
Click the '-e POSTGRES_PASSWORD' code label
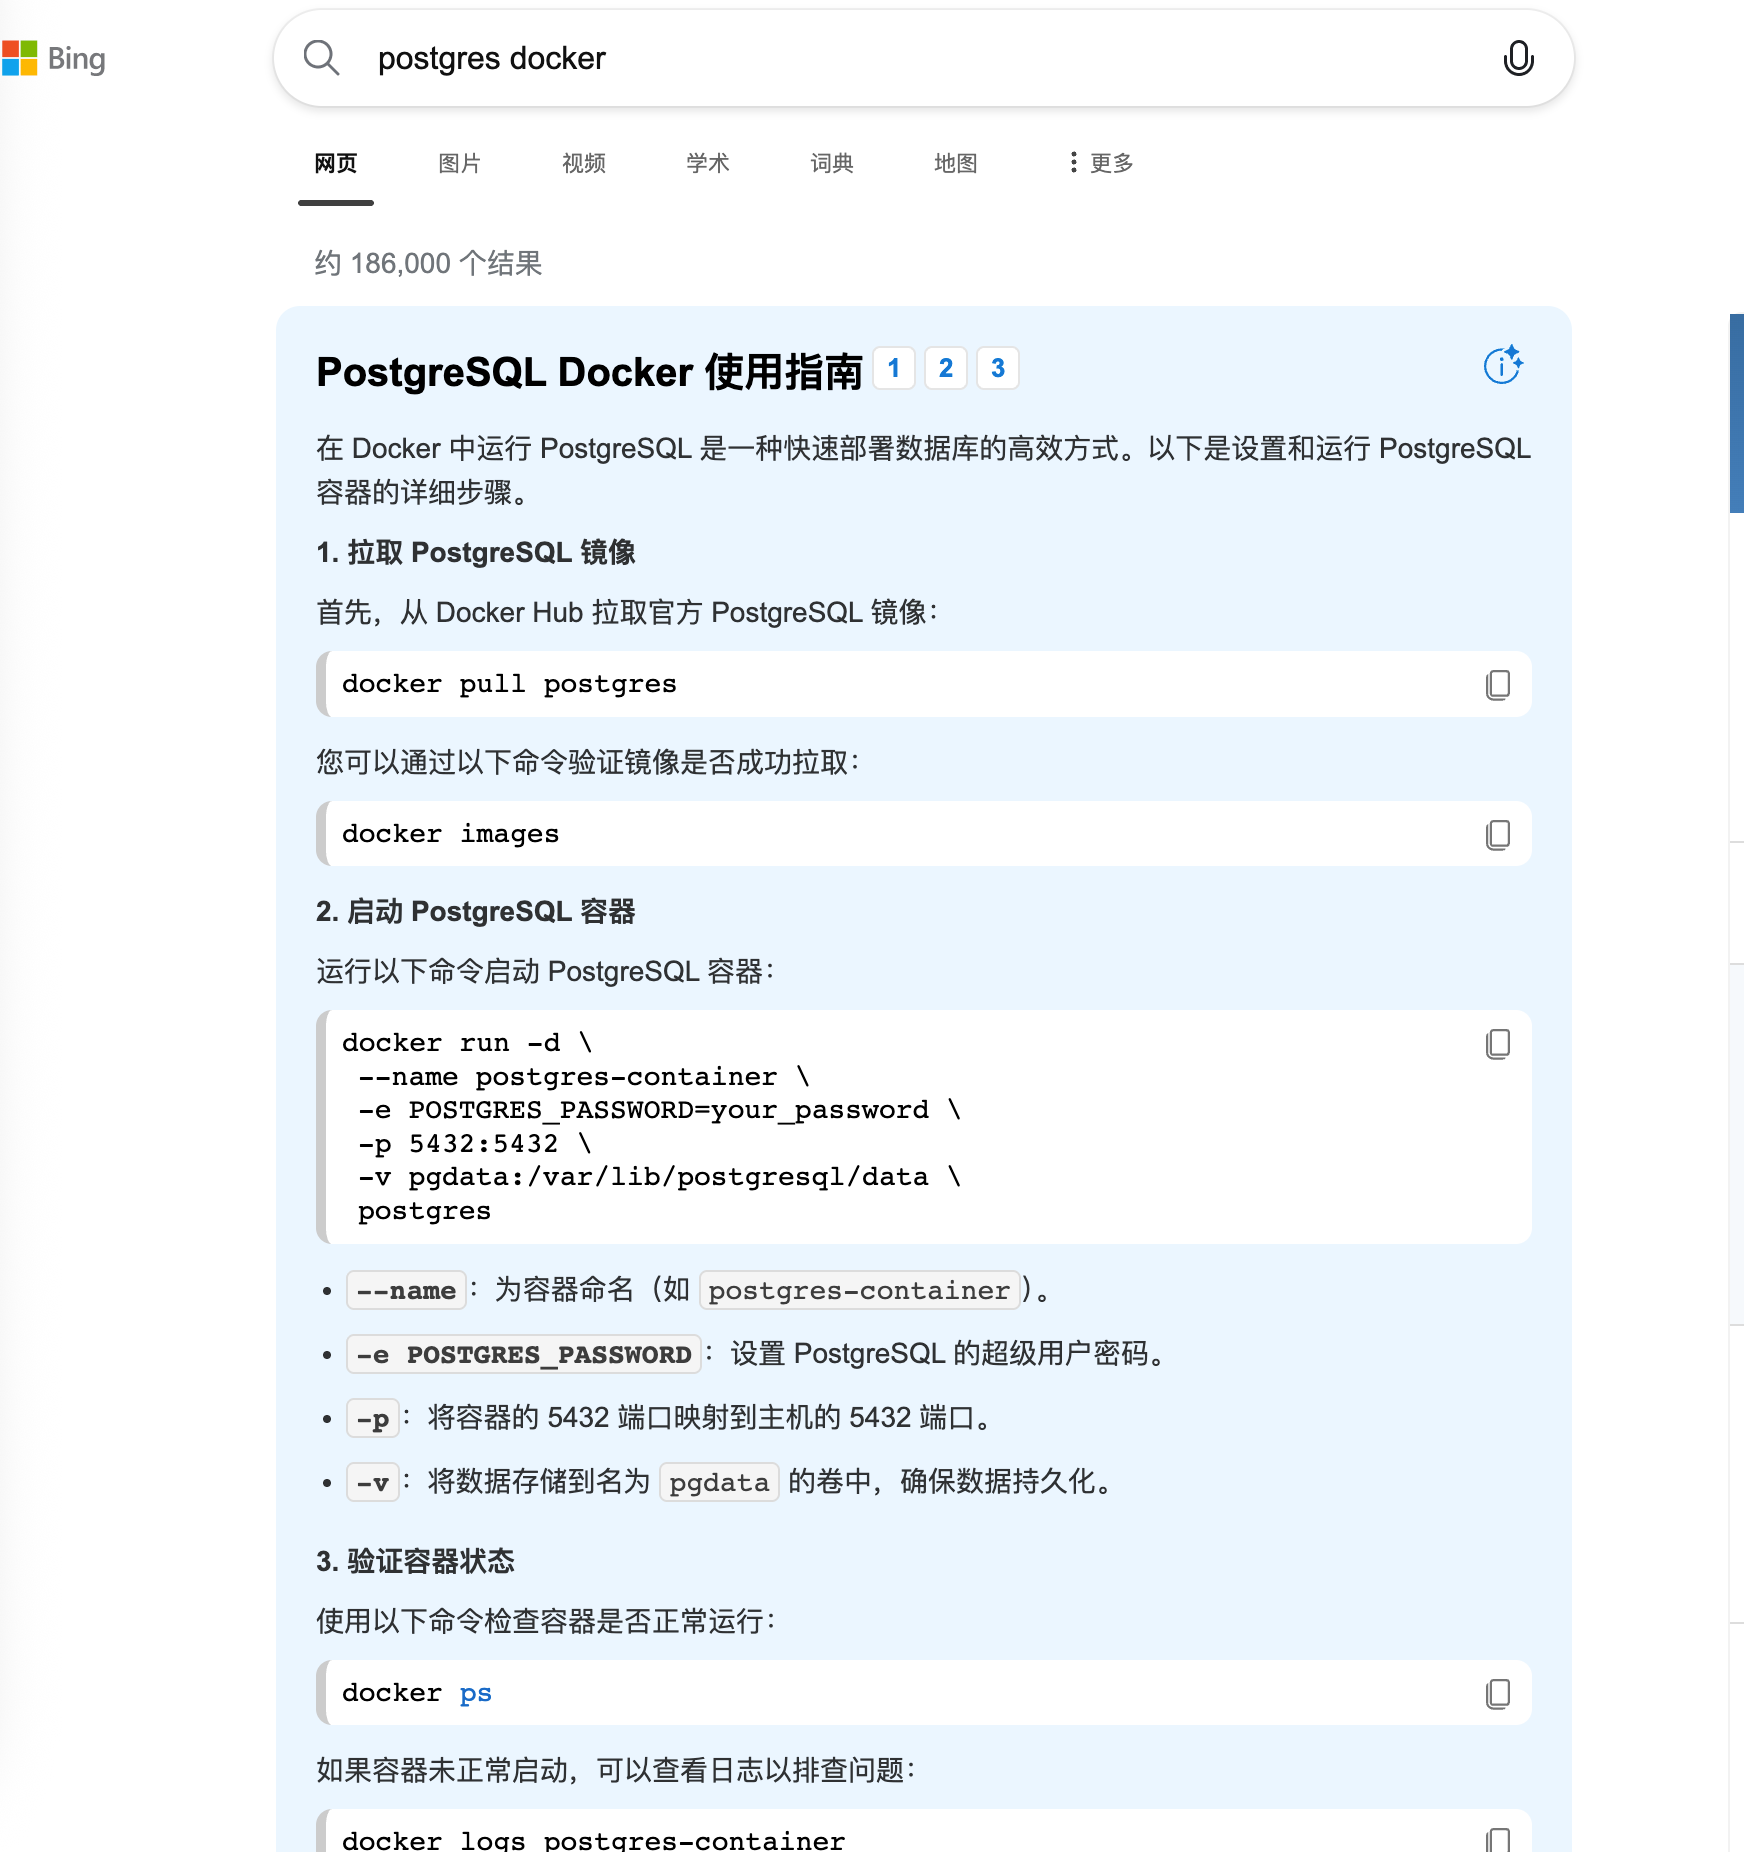click(x=524, y=1354)
